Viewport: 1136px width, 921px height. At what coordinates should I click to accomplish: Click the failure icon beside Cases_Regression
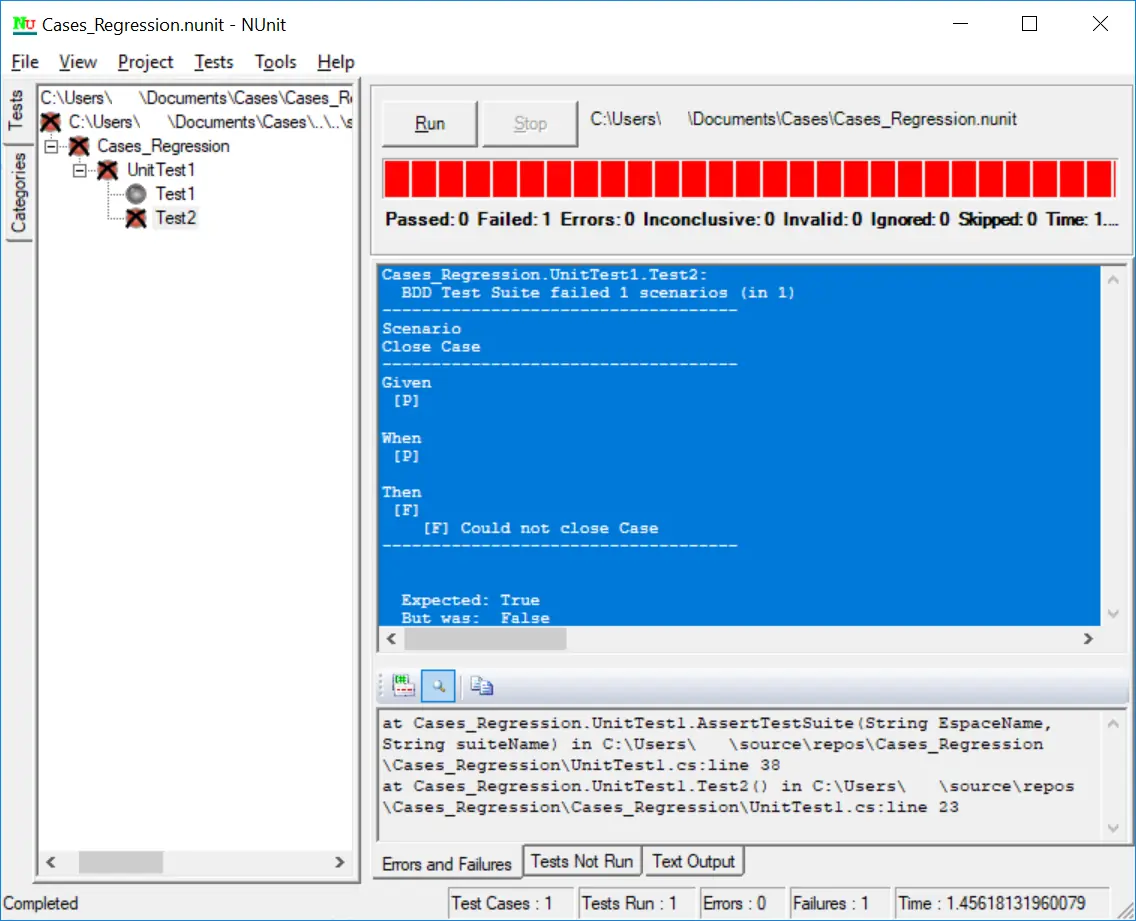coord(79,146)
